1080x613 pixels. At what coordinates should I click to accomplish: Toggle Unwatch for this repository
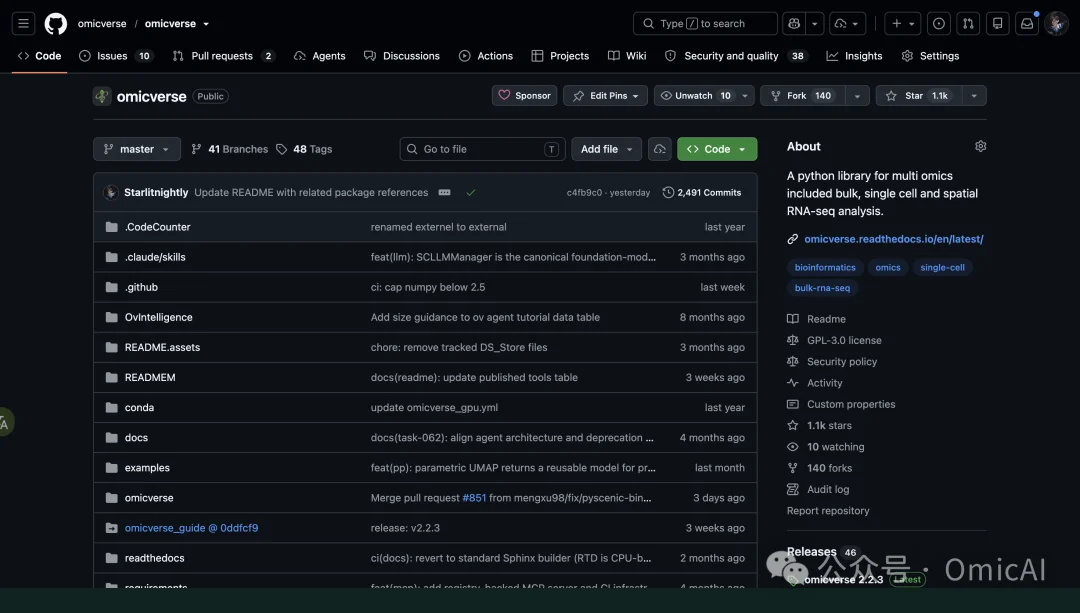[695, 96]
